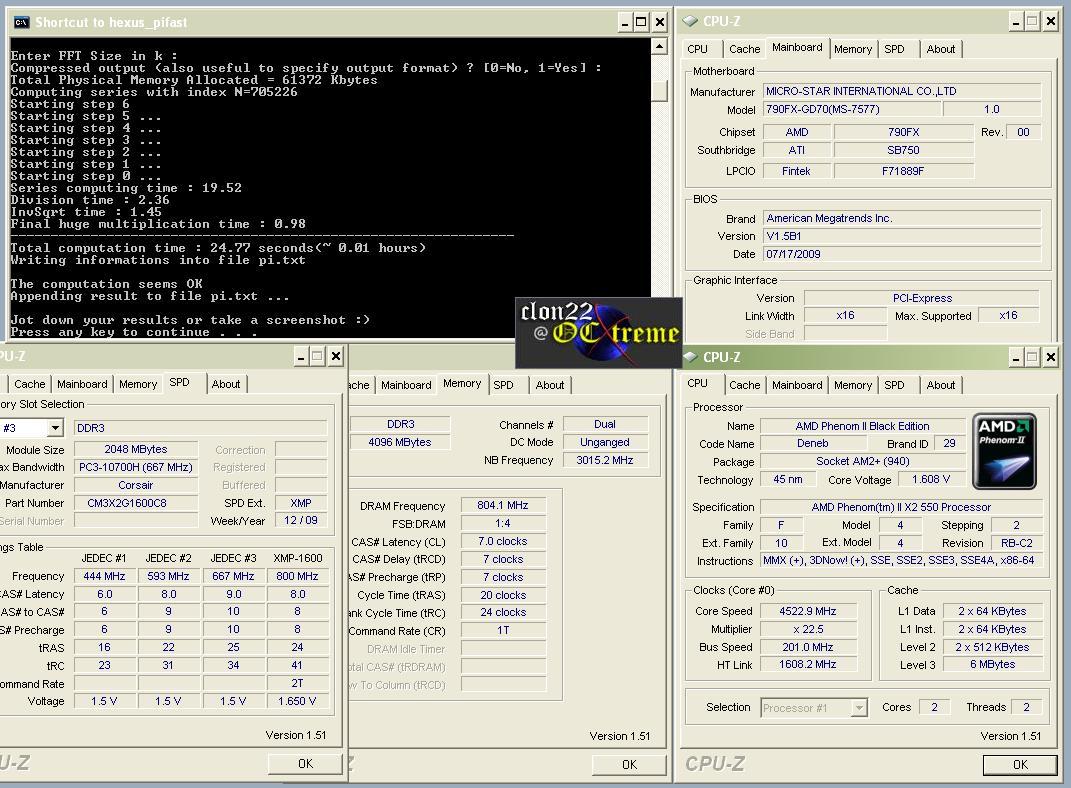Minimize the CPU-Z Mainboard window
This screenshot has width=1071, height=788.
click(x=1016, y=22)
